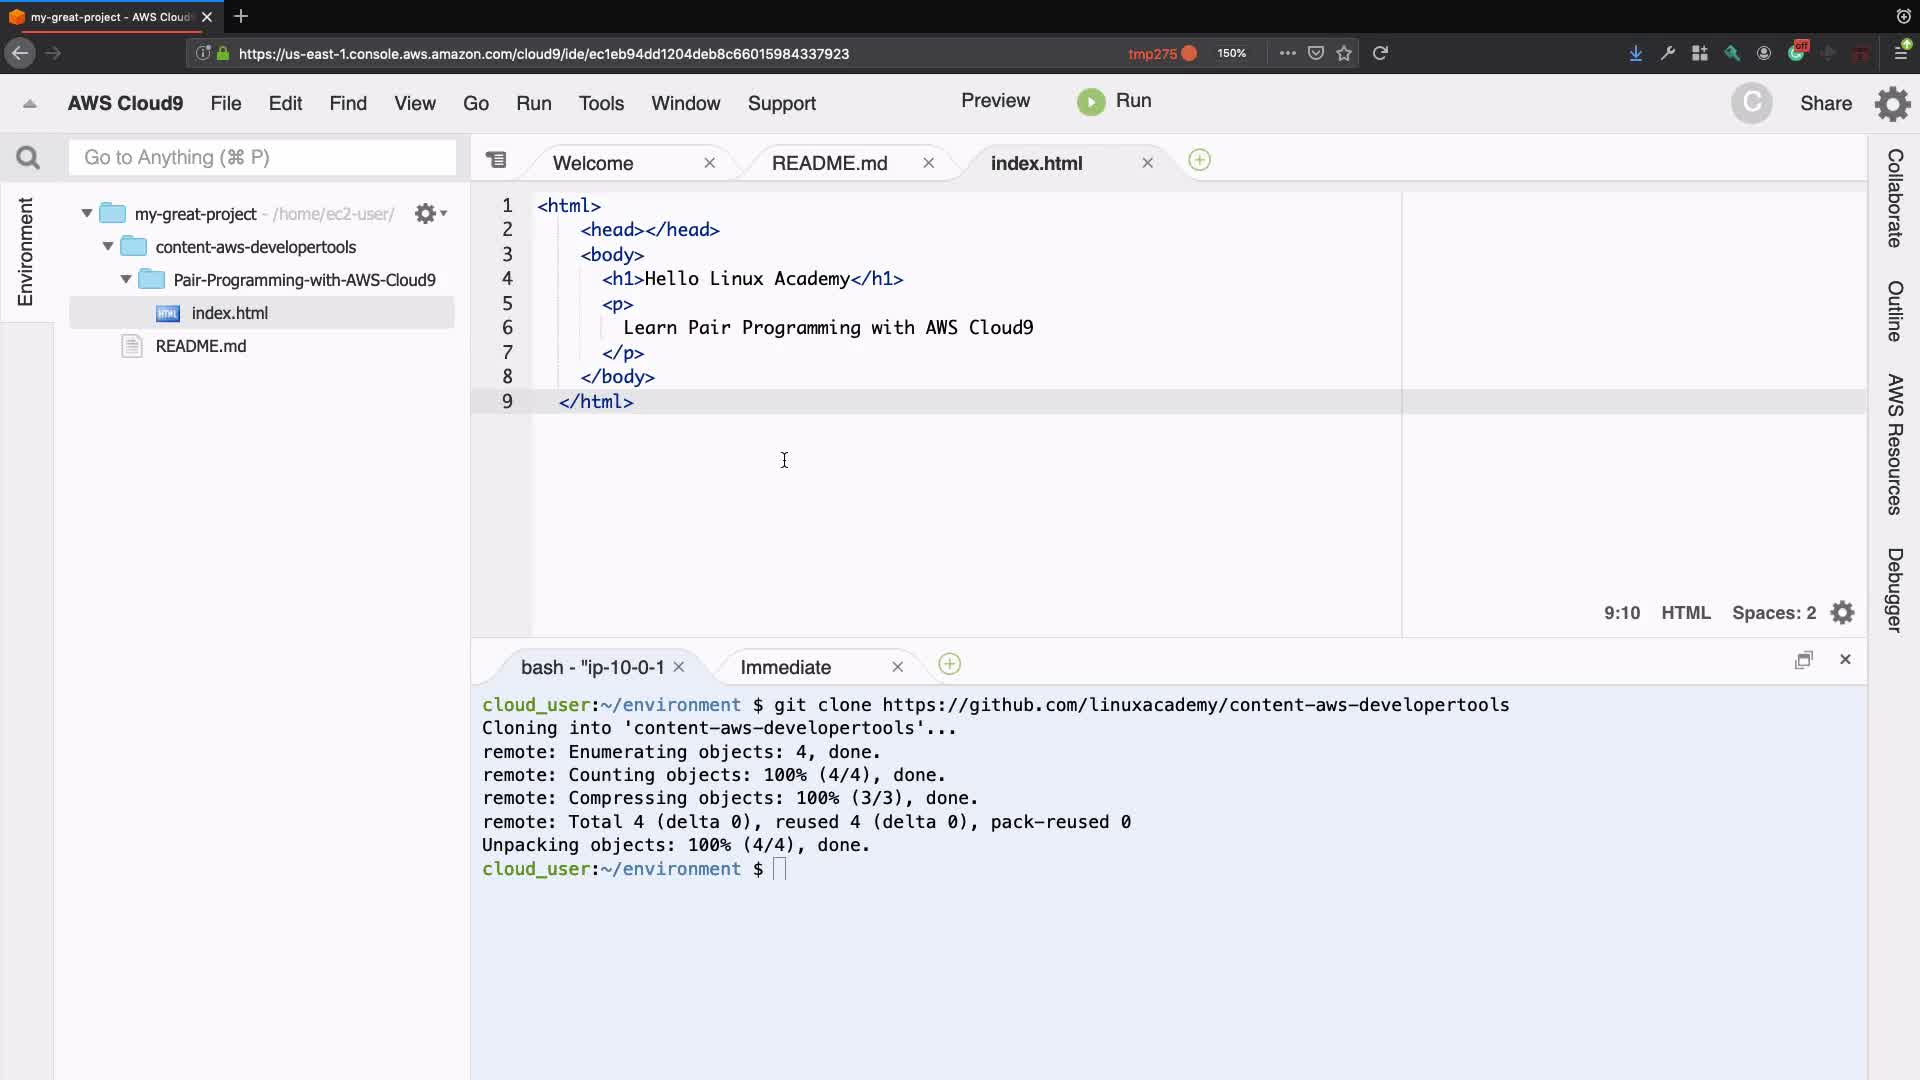
Task: Add new editor tab with the plus icon
Action: tap(1199, 160)
